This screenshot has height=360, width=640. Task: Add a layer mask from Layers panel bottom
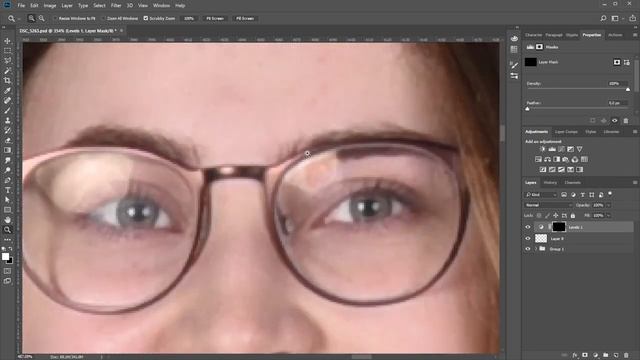click(x=585, y=355)
